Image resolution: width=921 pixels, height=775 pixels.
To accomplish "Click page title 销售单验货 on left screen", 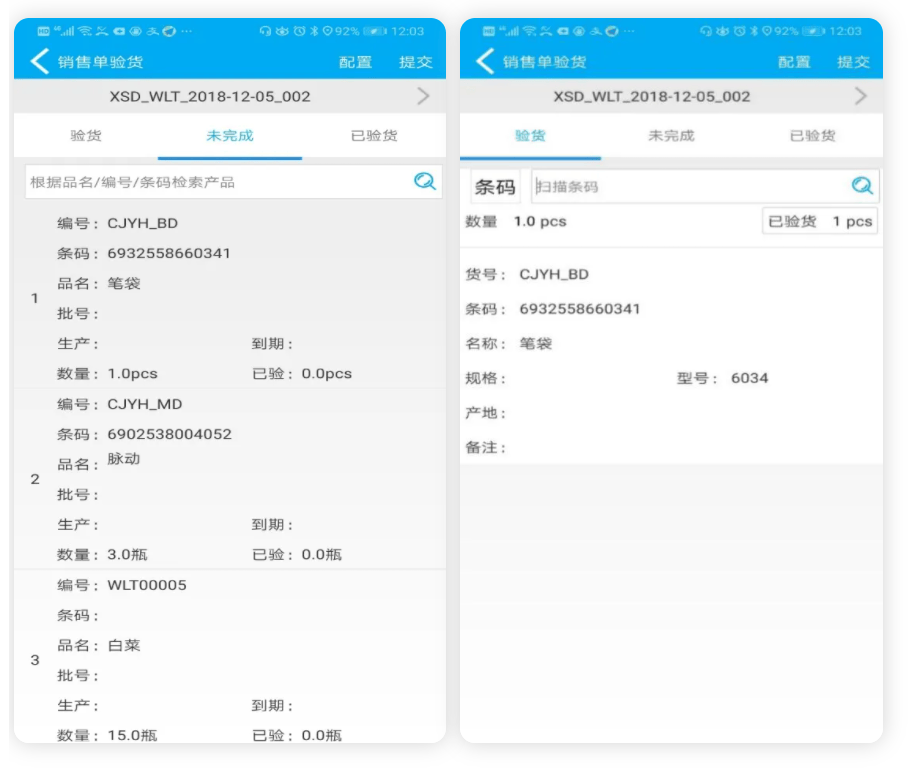I will [x=100, y=62].
